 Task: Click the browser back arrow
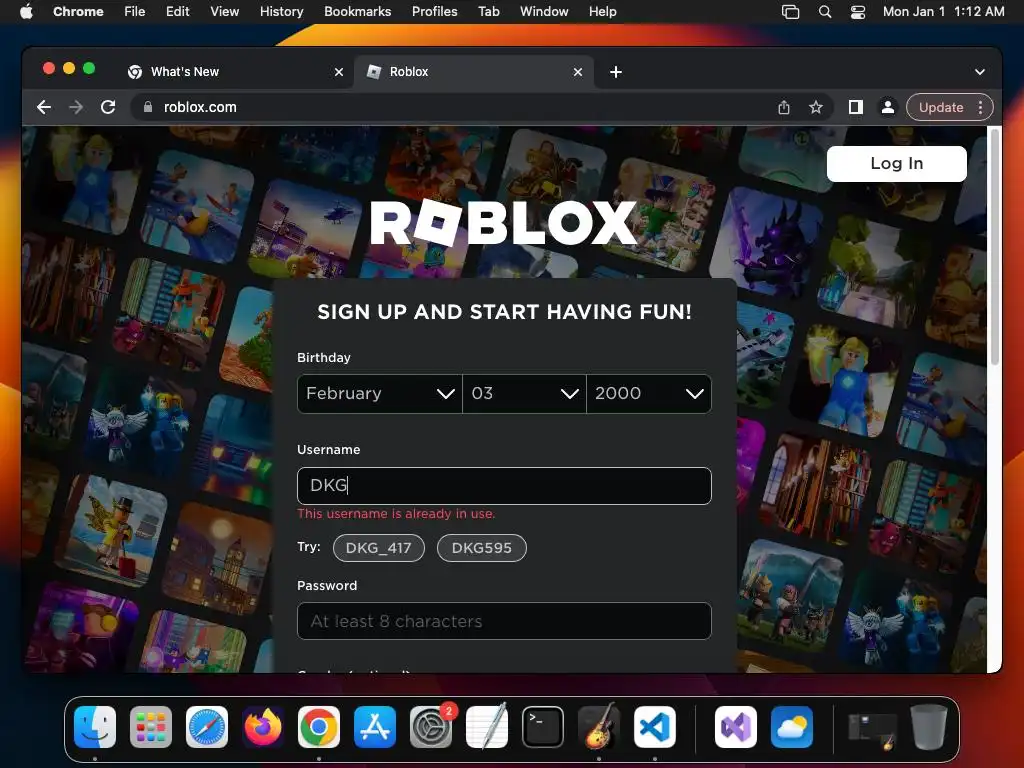44,107
